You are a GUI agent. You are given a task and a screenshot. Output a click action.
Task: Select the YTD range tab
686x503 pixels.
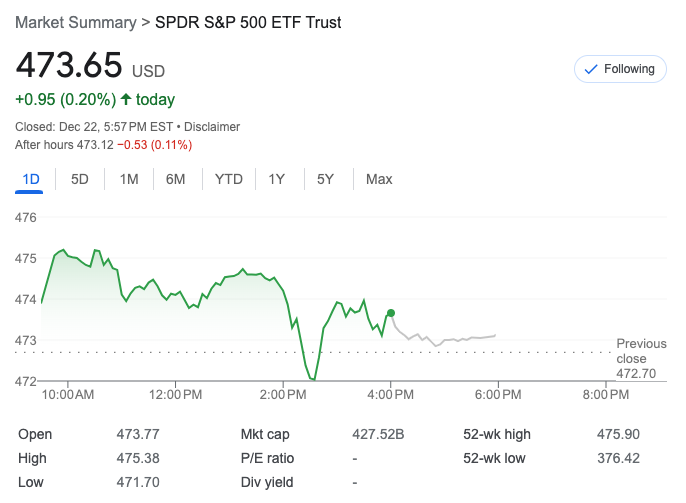coord(229,179)
